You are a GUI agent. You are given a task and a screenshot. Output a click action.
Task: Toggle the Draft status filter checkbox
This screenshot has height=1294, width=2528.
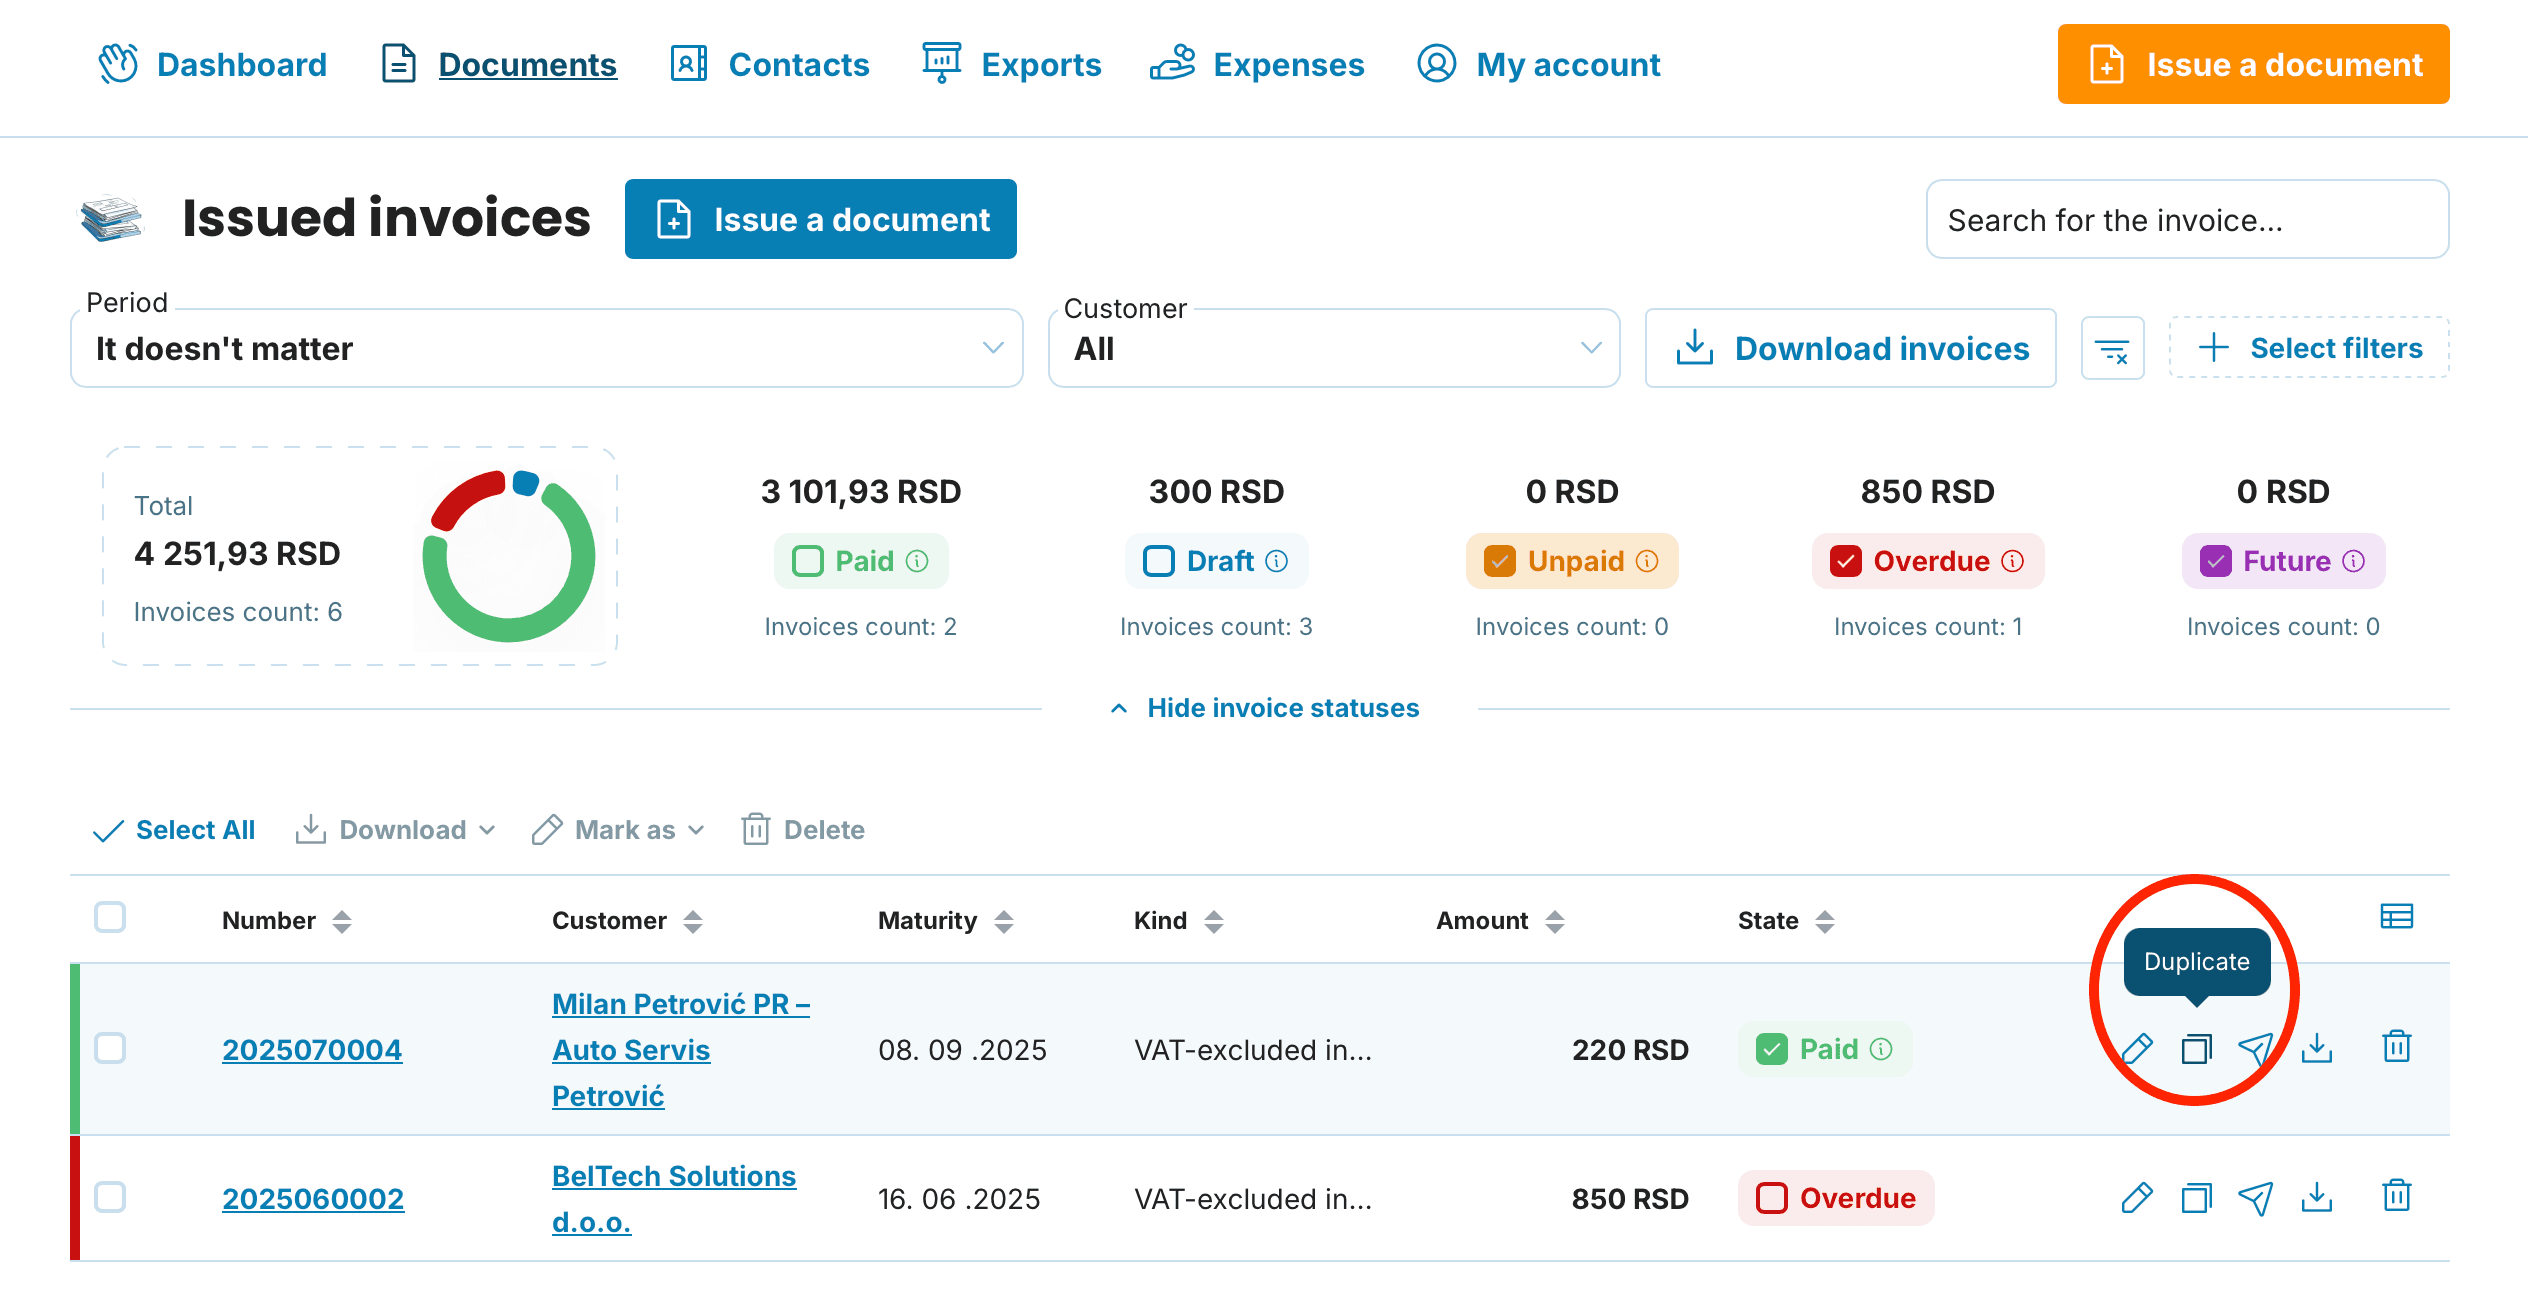[x=1159, y=561]
